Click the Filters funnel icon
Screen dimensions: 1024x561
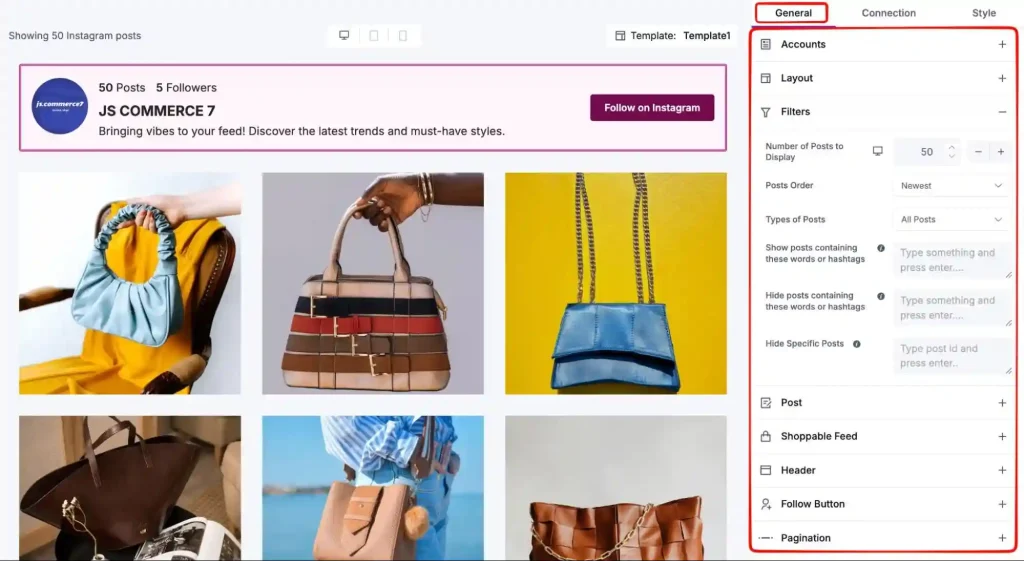[x=765, y=112]
